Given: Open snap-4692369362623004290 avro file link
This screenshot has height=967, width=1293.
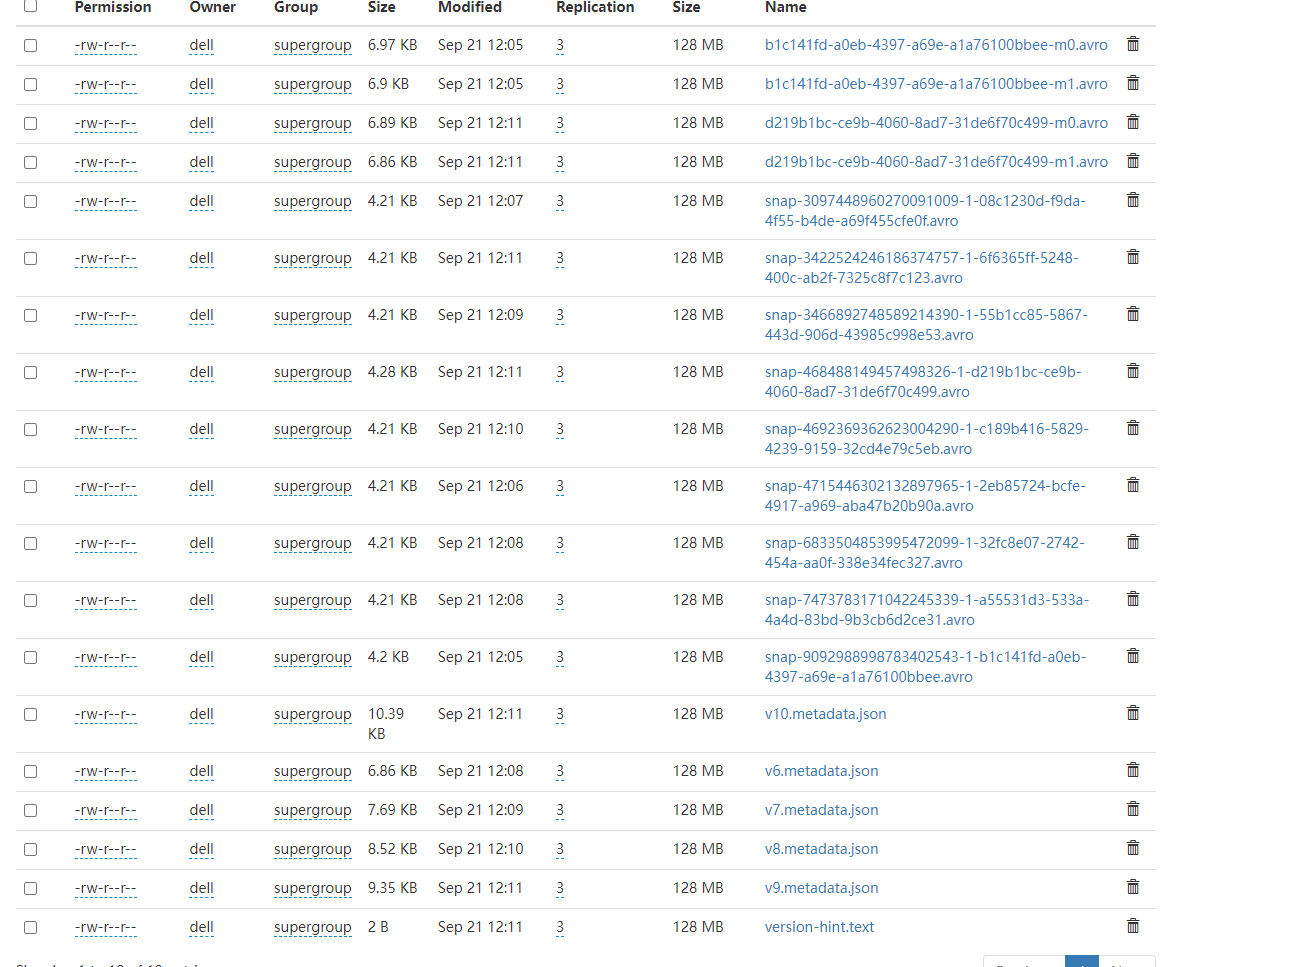Looking at the screenshot, I should (x=926, y=439).
